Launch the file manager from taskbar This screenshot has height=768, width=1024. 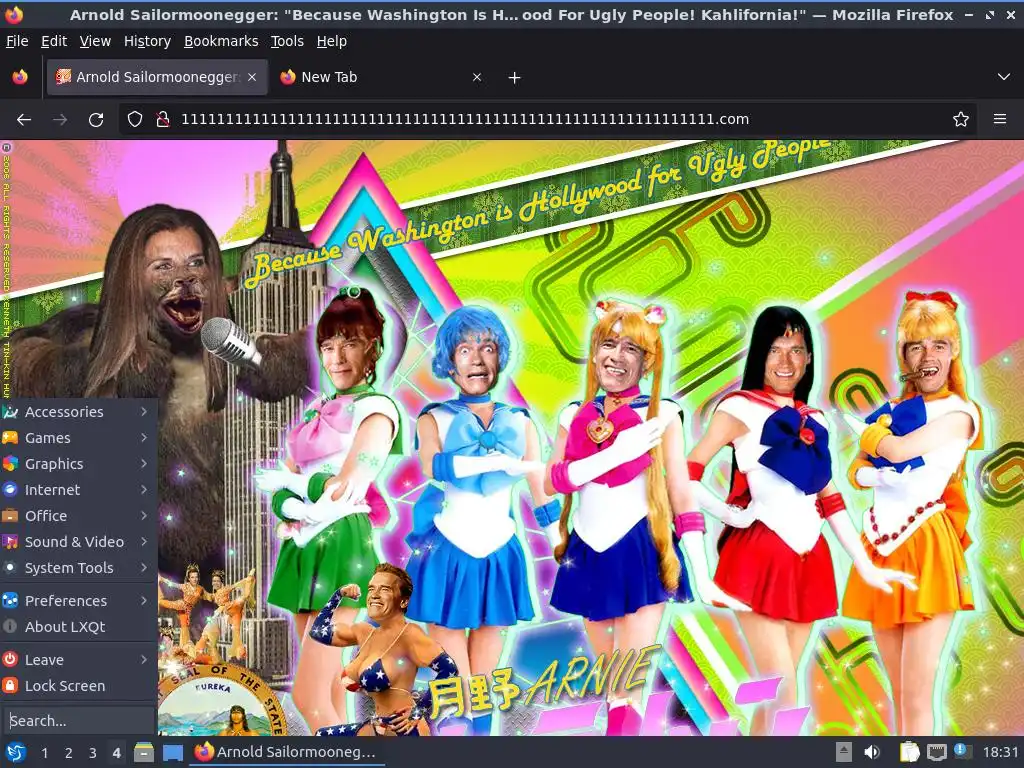[x=144, y=752]
